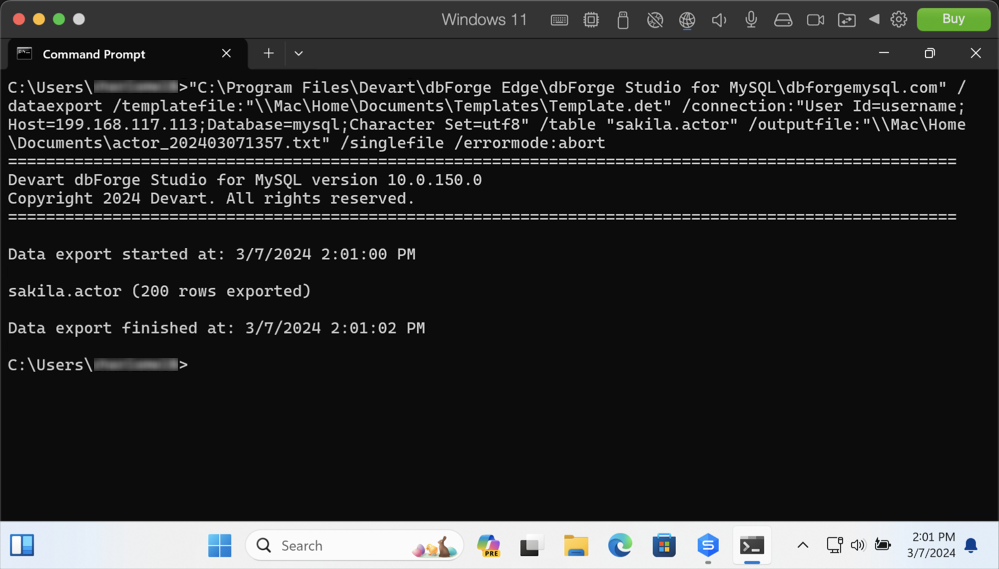Toggle the camera icon in the title bar
Image resolution: width=999 pixels, height=569 pixels.
point(815,20)
